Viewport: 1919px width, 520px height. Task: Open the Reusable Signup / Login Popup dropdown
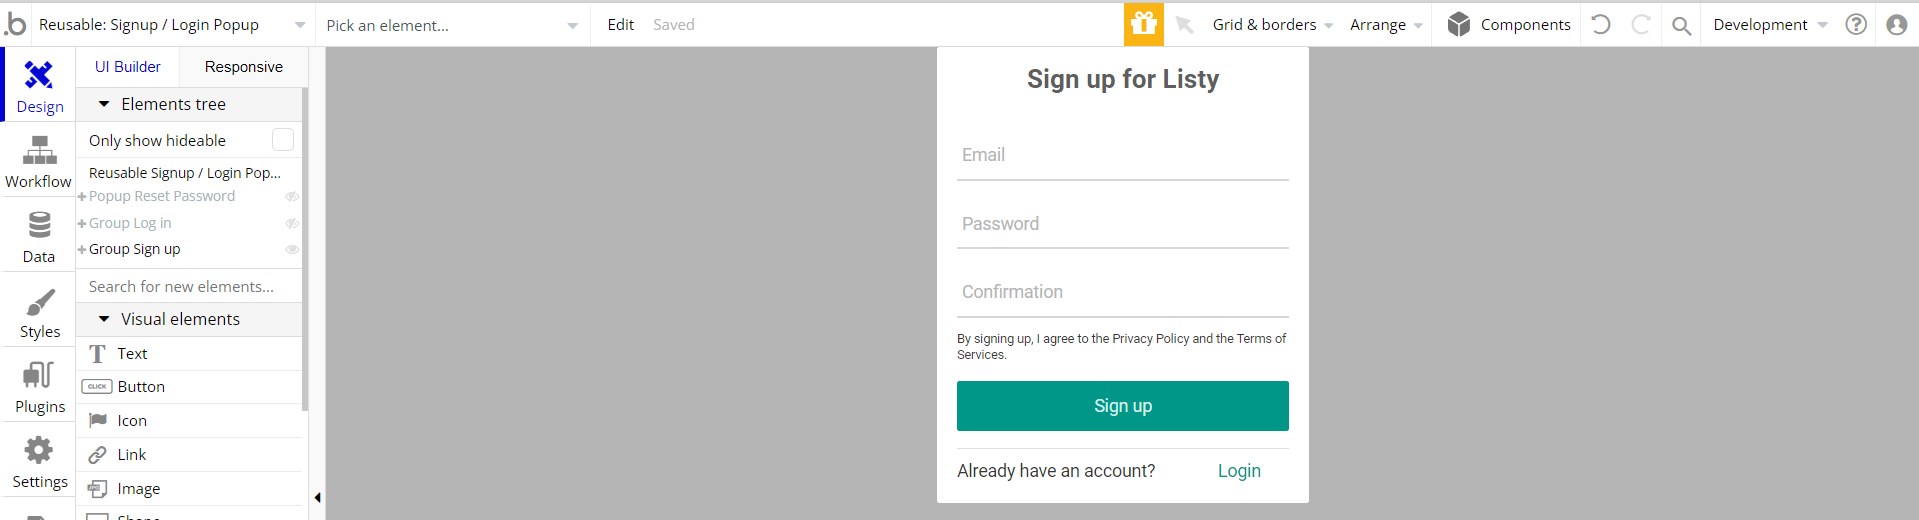(x=172, y=25)
